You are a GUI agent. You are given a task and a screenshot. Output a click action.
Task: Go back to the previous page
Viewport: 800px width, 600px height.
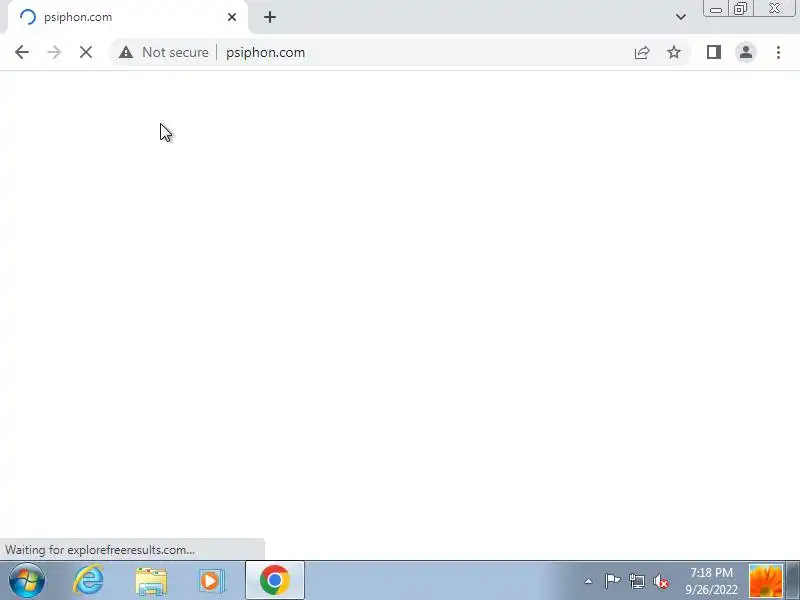pyautogui.click(x=22, y=52)
